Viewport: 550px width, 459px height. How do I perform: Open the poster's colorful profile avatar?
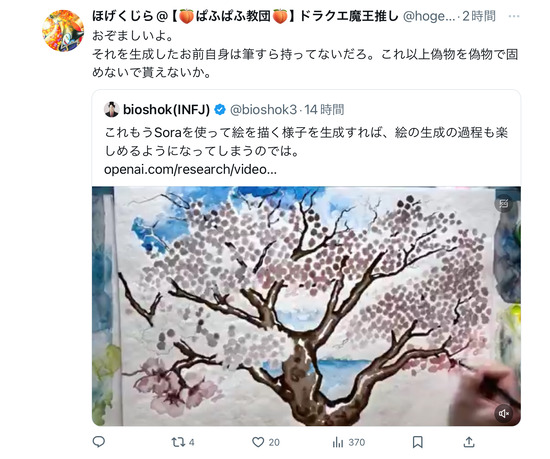[x=63, y=31]
